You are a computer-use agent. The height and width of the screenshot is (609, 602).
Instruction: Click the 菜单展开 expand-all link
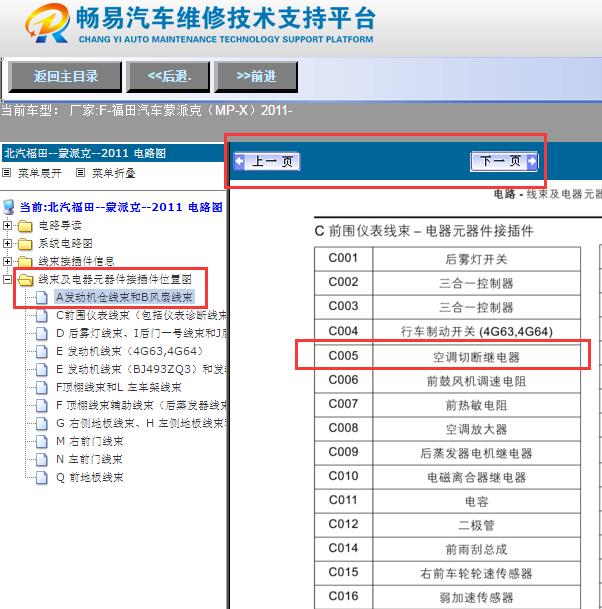40,173
